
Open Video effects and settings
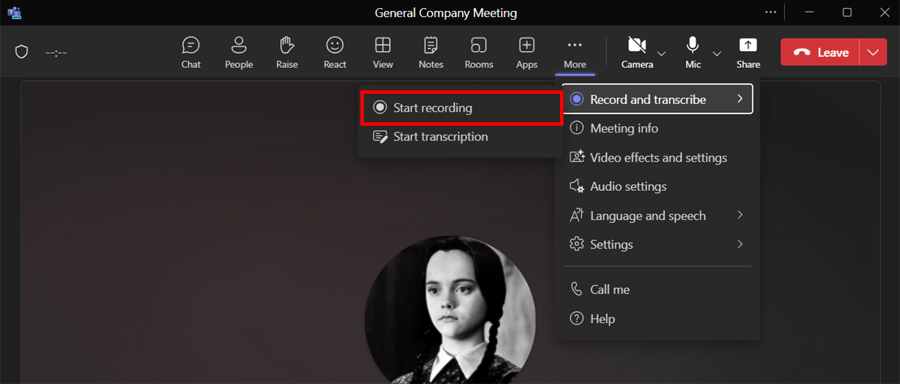click(x=657, y=157)
